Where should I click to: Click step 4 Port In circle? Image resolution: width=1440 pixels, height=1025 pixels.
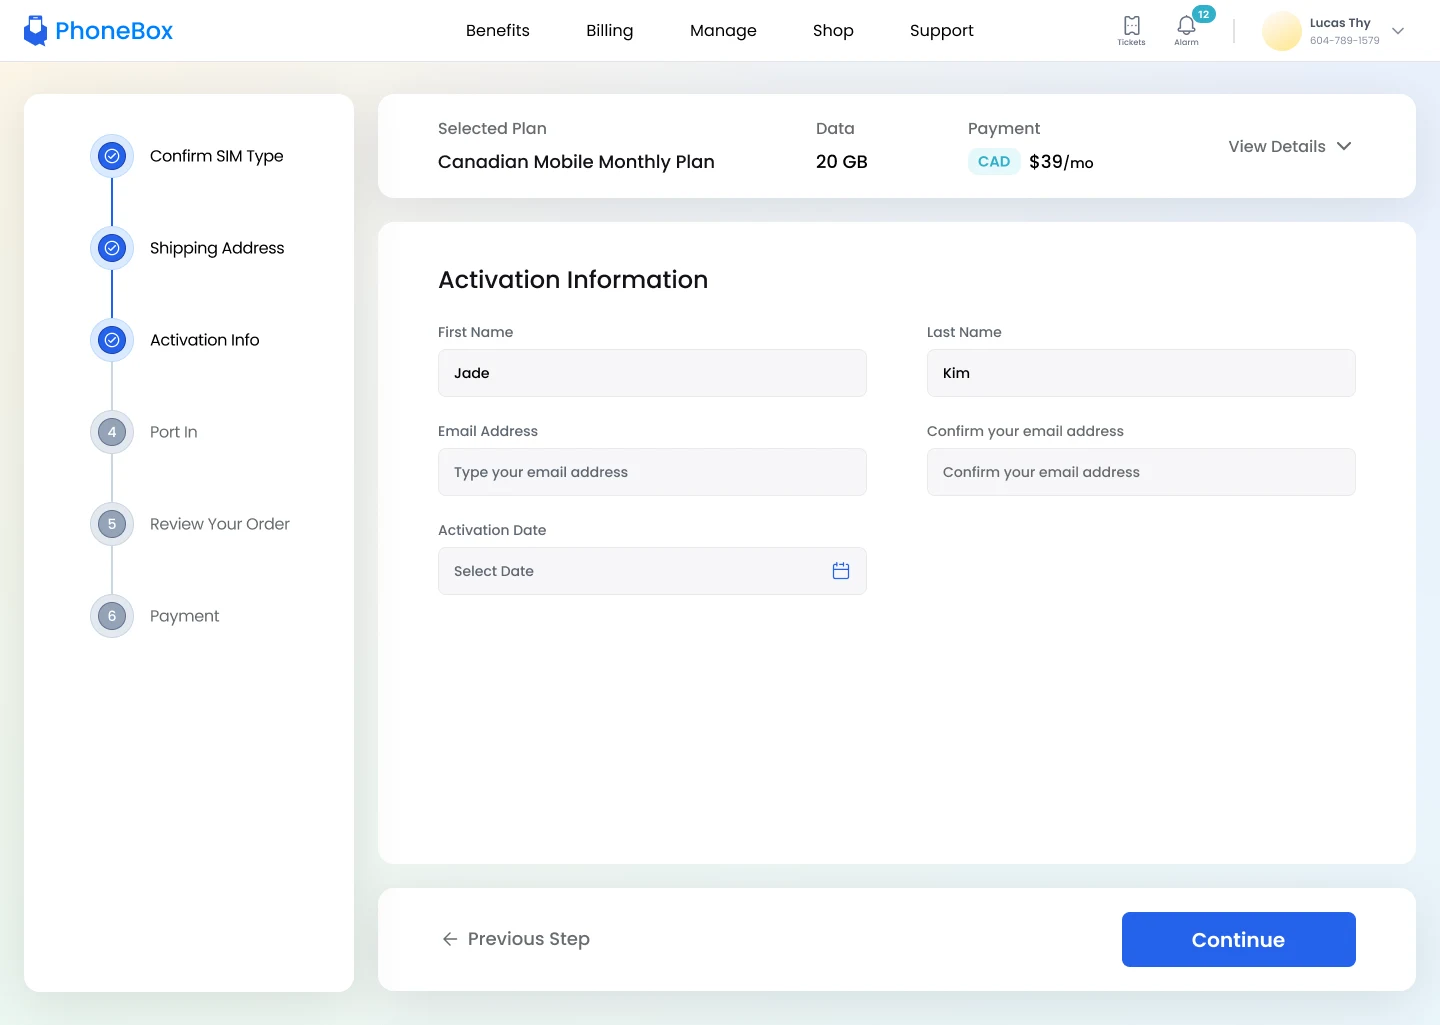click(x=112, y=432)
